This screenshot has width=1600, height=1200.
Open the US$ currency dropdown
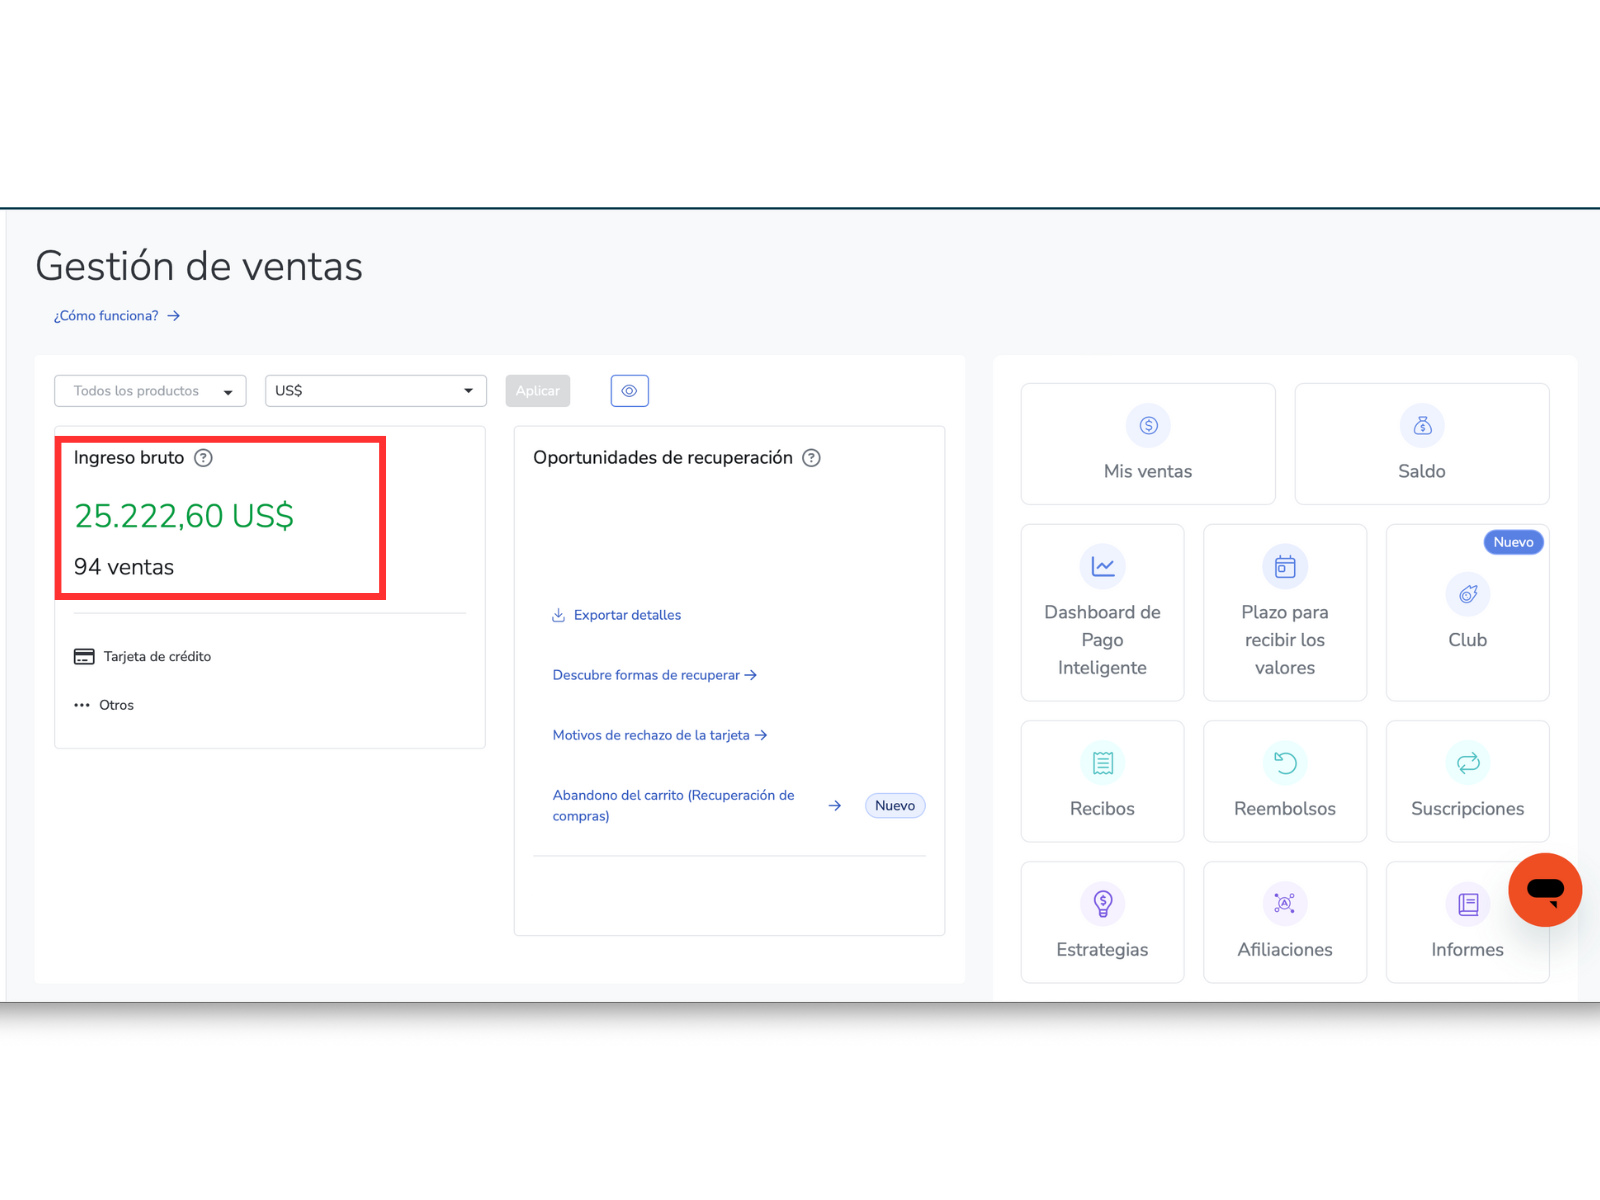click(375, 391)
